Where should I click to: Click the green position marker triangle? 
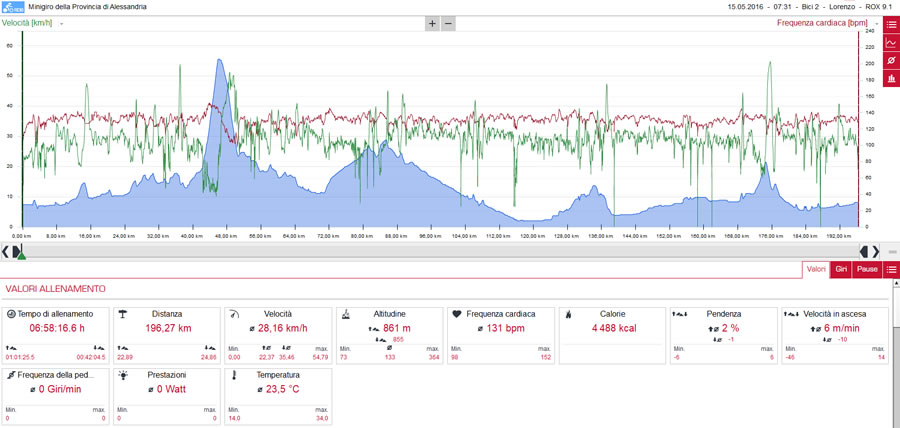21,255
